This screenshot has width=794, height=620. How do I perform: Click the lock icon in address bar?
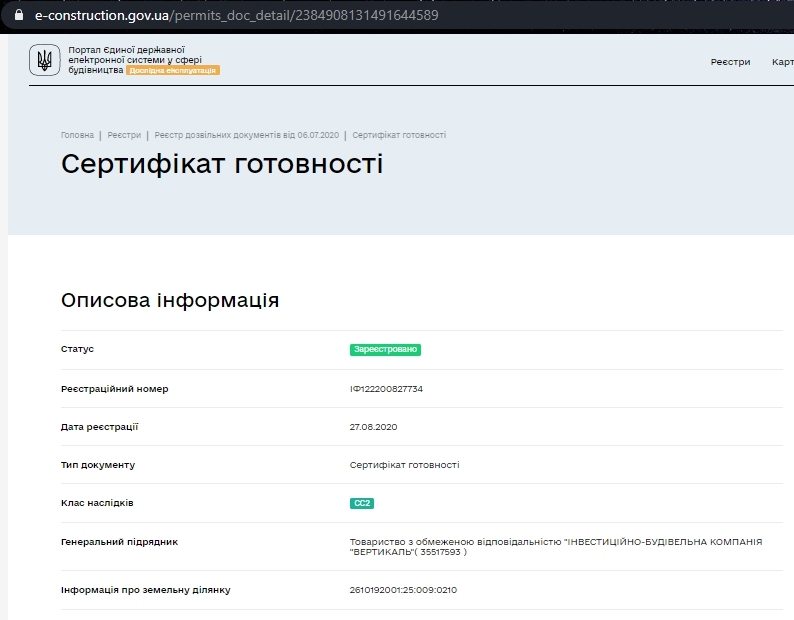[19, 15]
